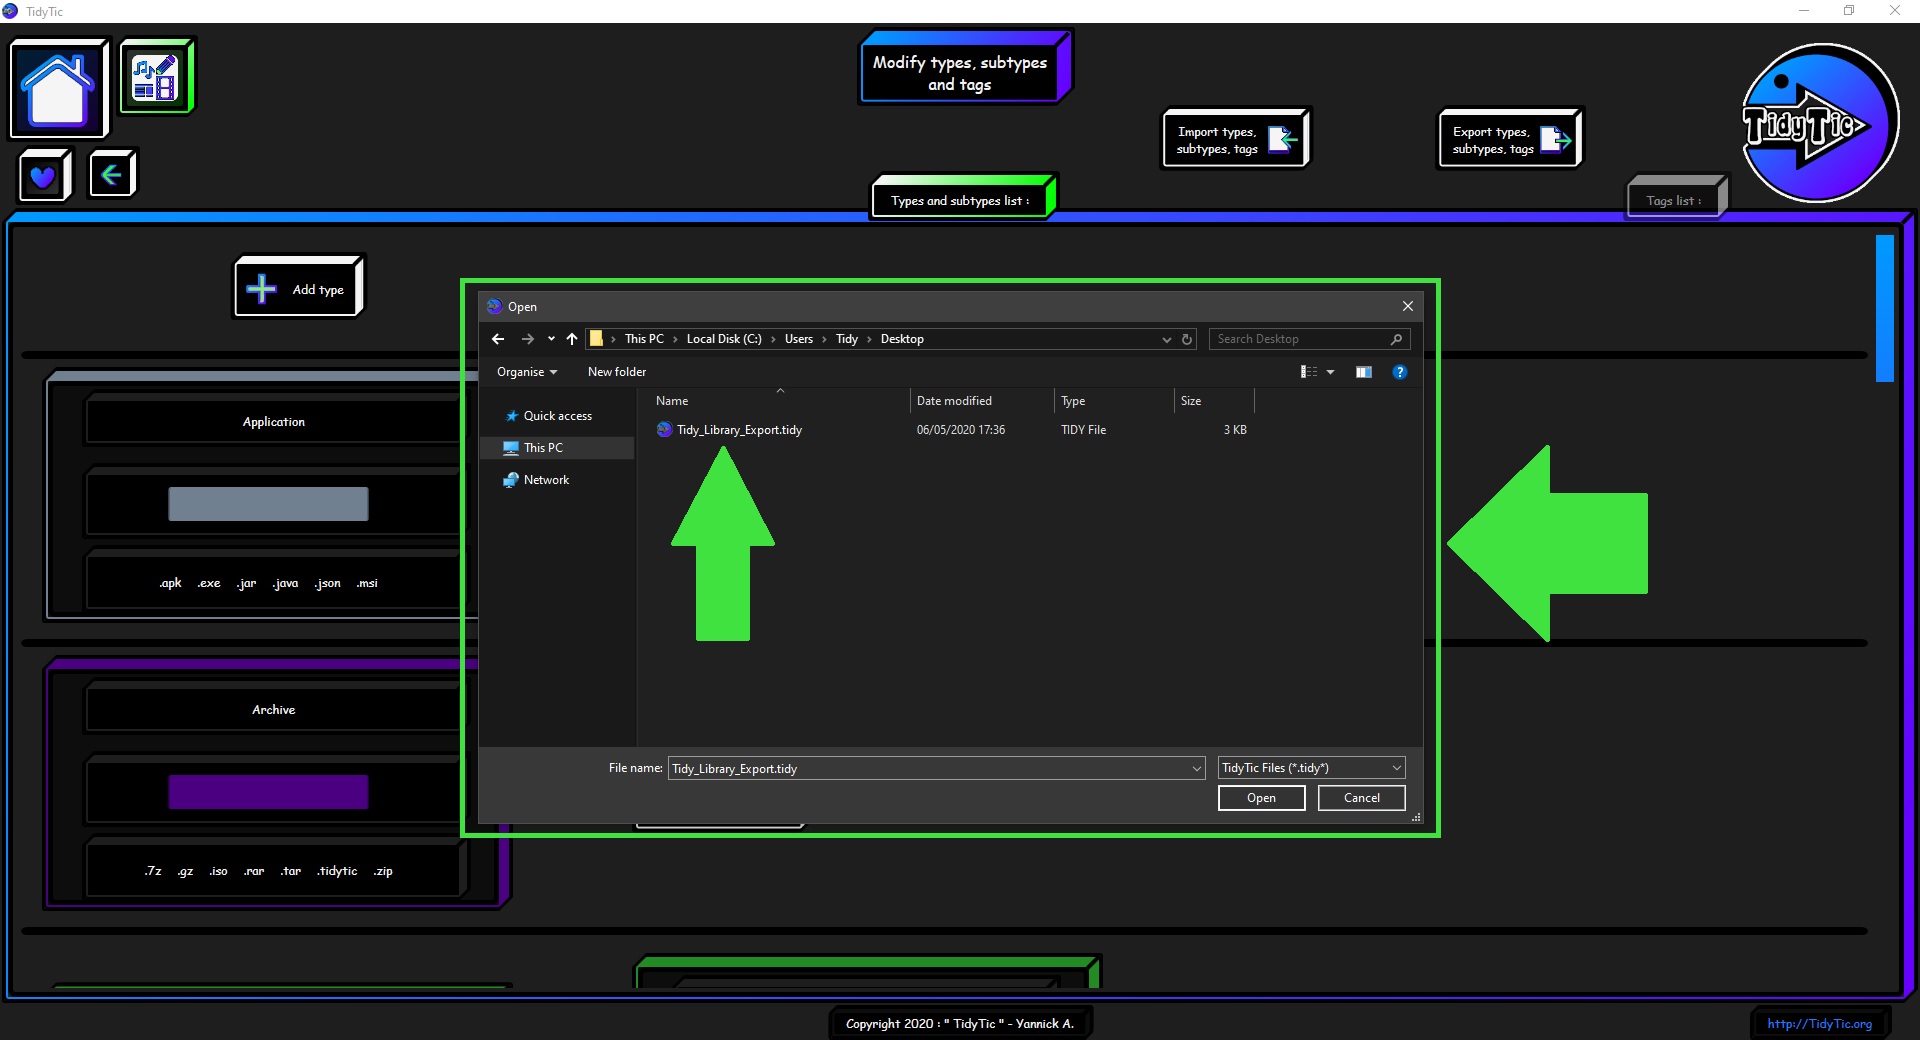The height and width of the screenshot is (1040, 1920).
Task: Select the .msi extension text
Action: pyautogui.click(x=367, y=583)
